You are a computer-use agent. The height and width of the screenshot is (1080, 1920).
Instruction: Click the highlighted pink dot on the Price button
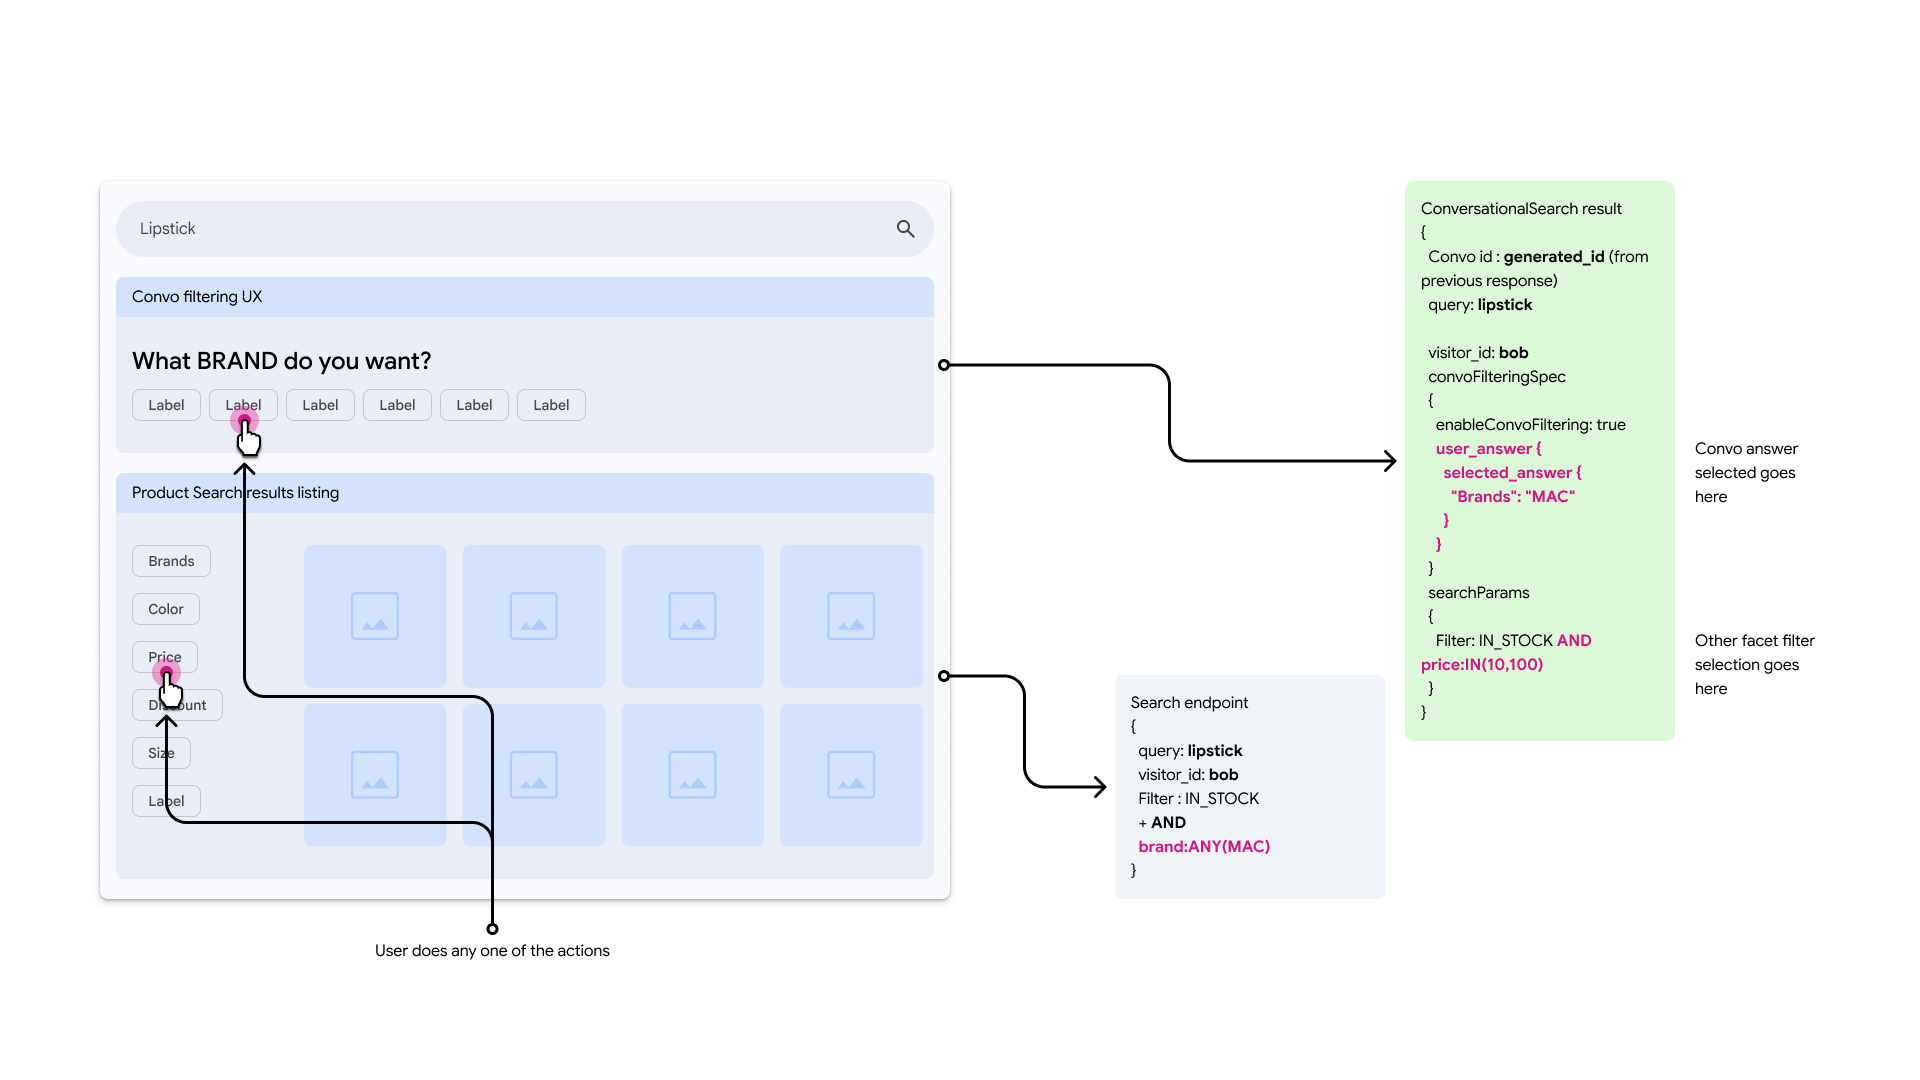166,673
